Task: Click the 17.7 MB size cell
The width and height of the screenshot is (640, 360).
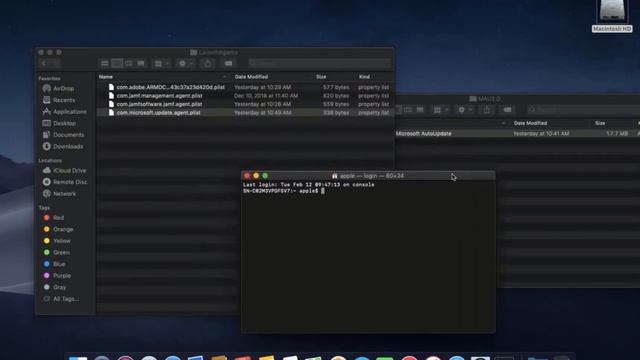Action: coord(617,133)
